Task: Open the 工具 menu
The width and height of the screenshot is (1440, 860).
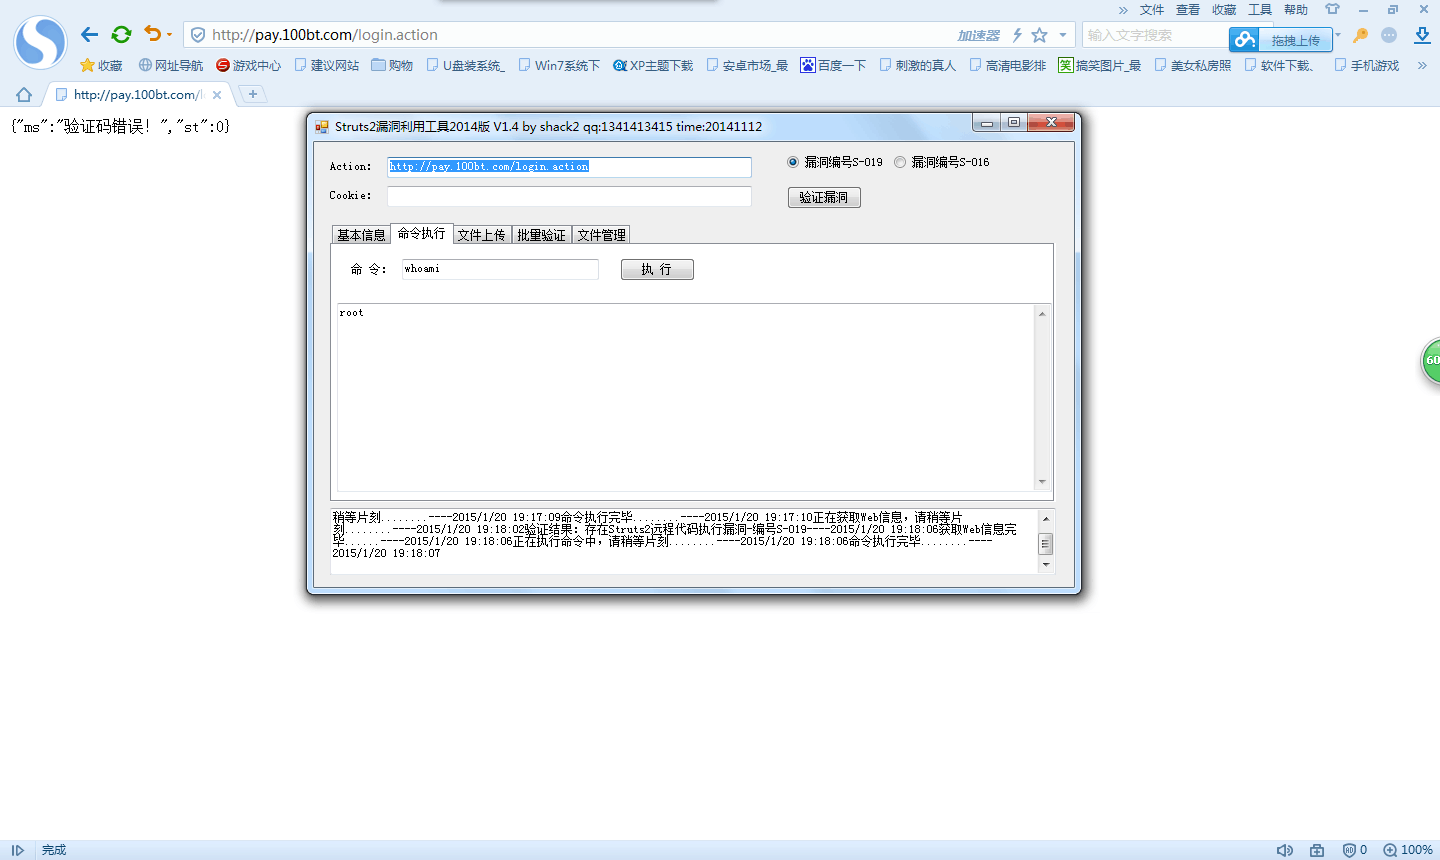Action: point(1260,10)
